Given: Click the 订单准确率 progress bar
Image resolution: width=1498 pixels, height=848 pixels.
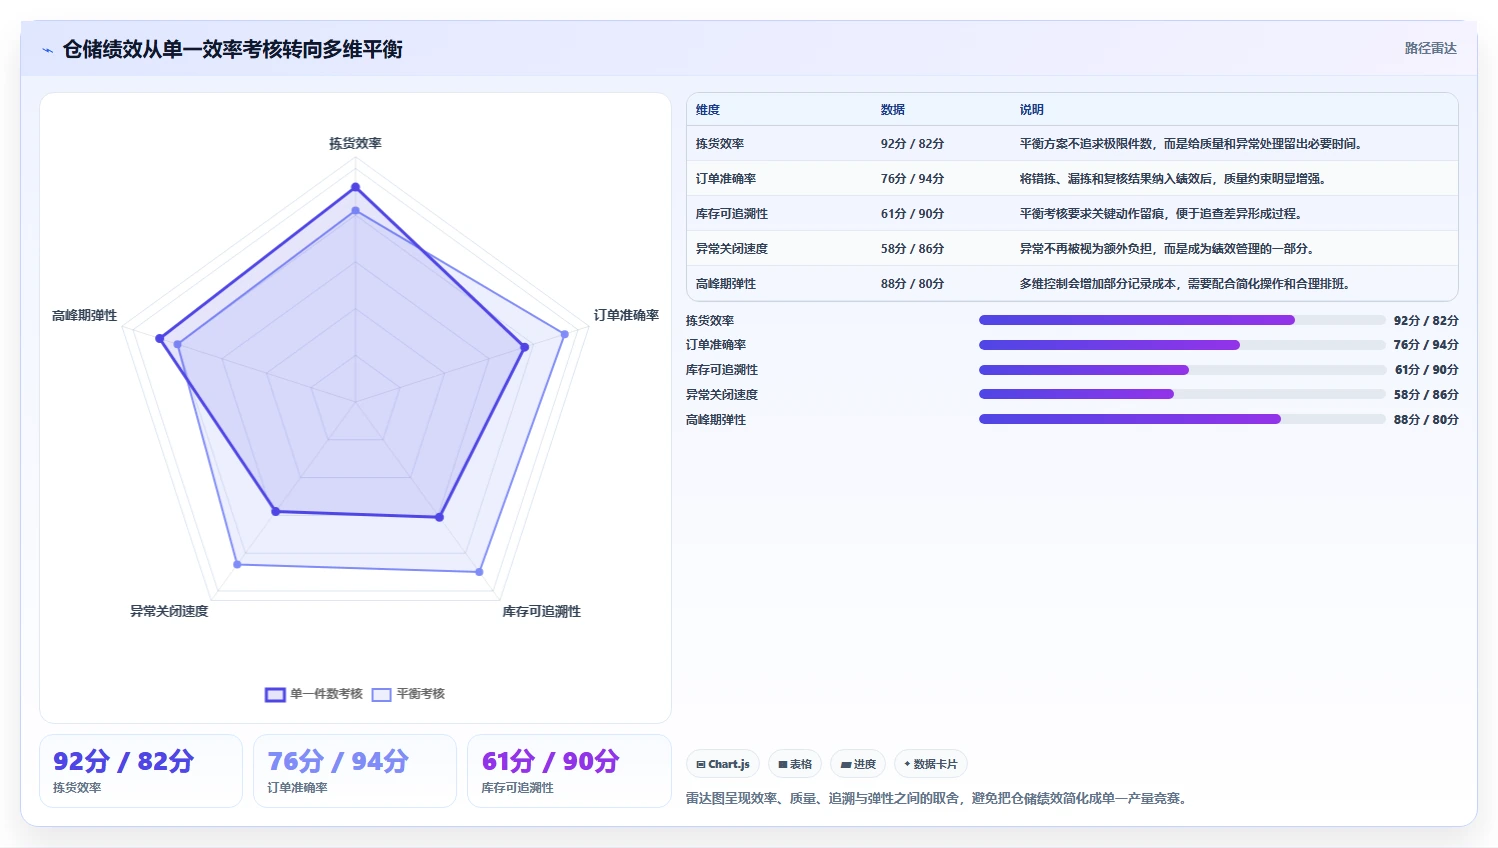Looking at the screenshot, I should coord(1182,345).
